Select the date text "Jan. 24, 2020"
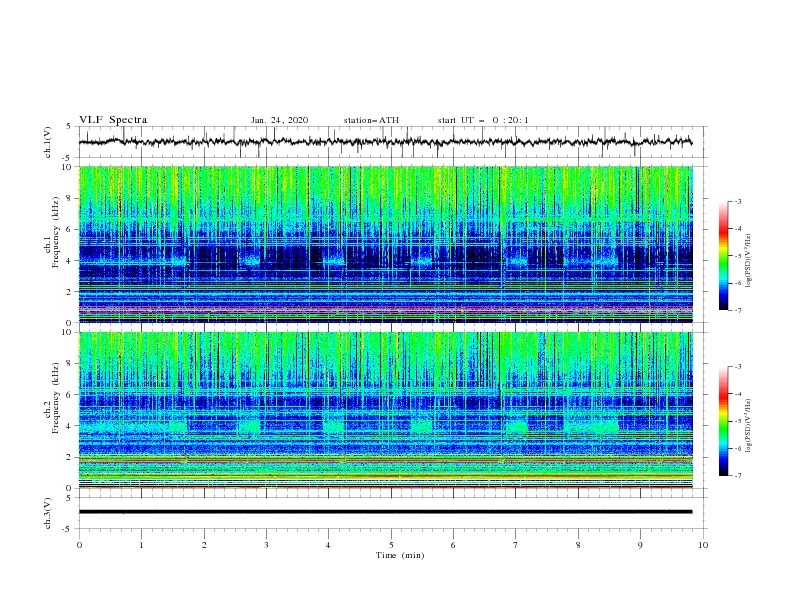This screenshot has width=792, height=612. point(279,120)
